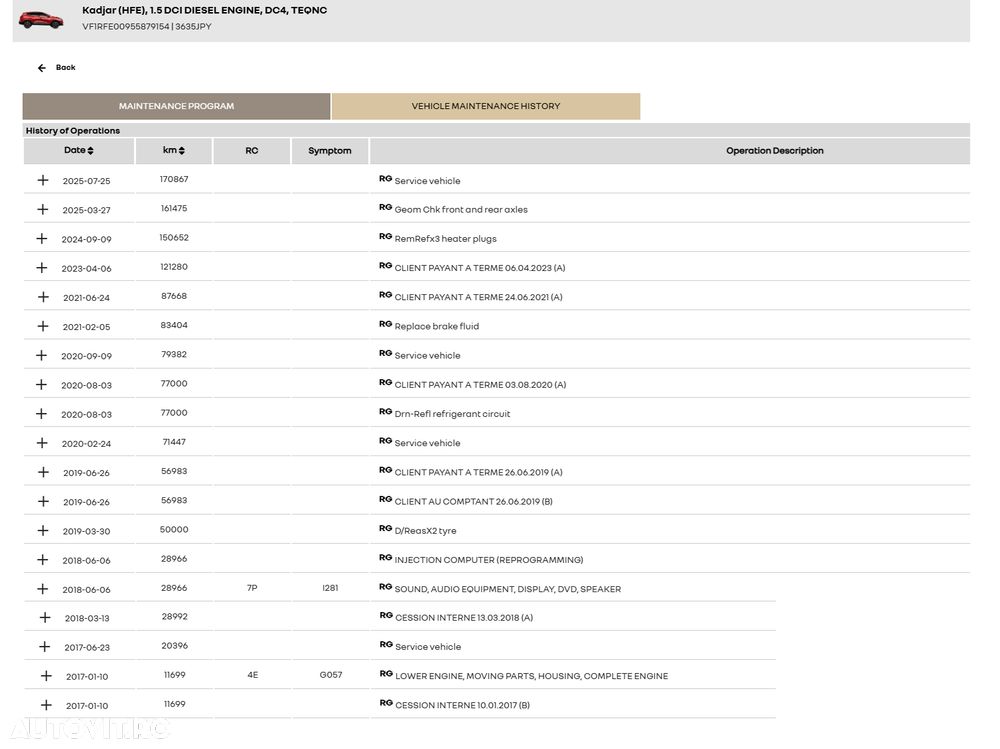
Task: Click the red Kadjar vehicle thumbnail
Action: (40, 19)
